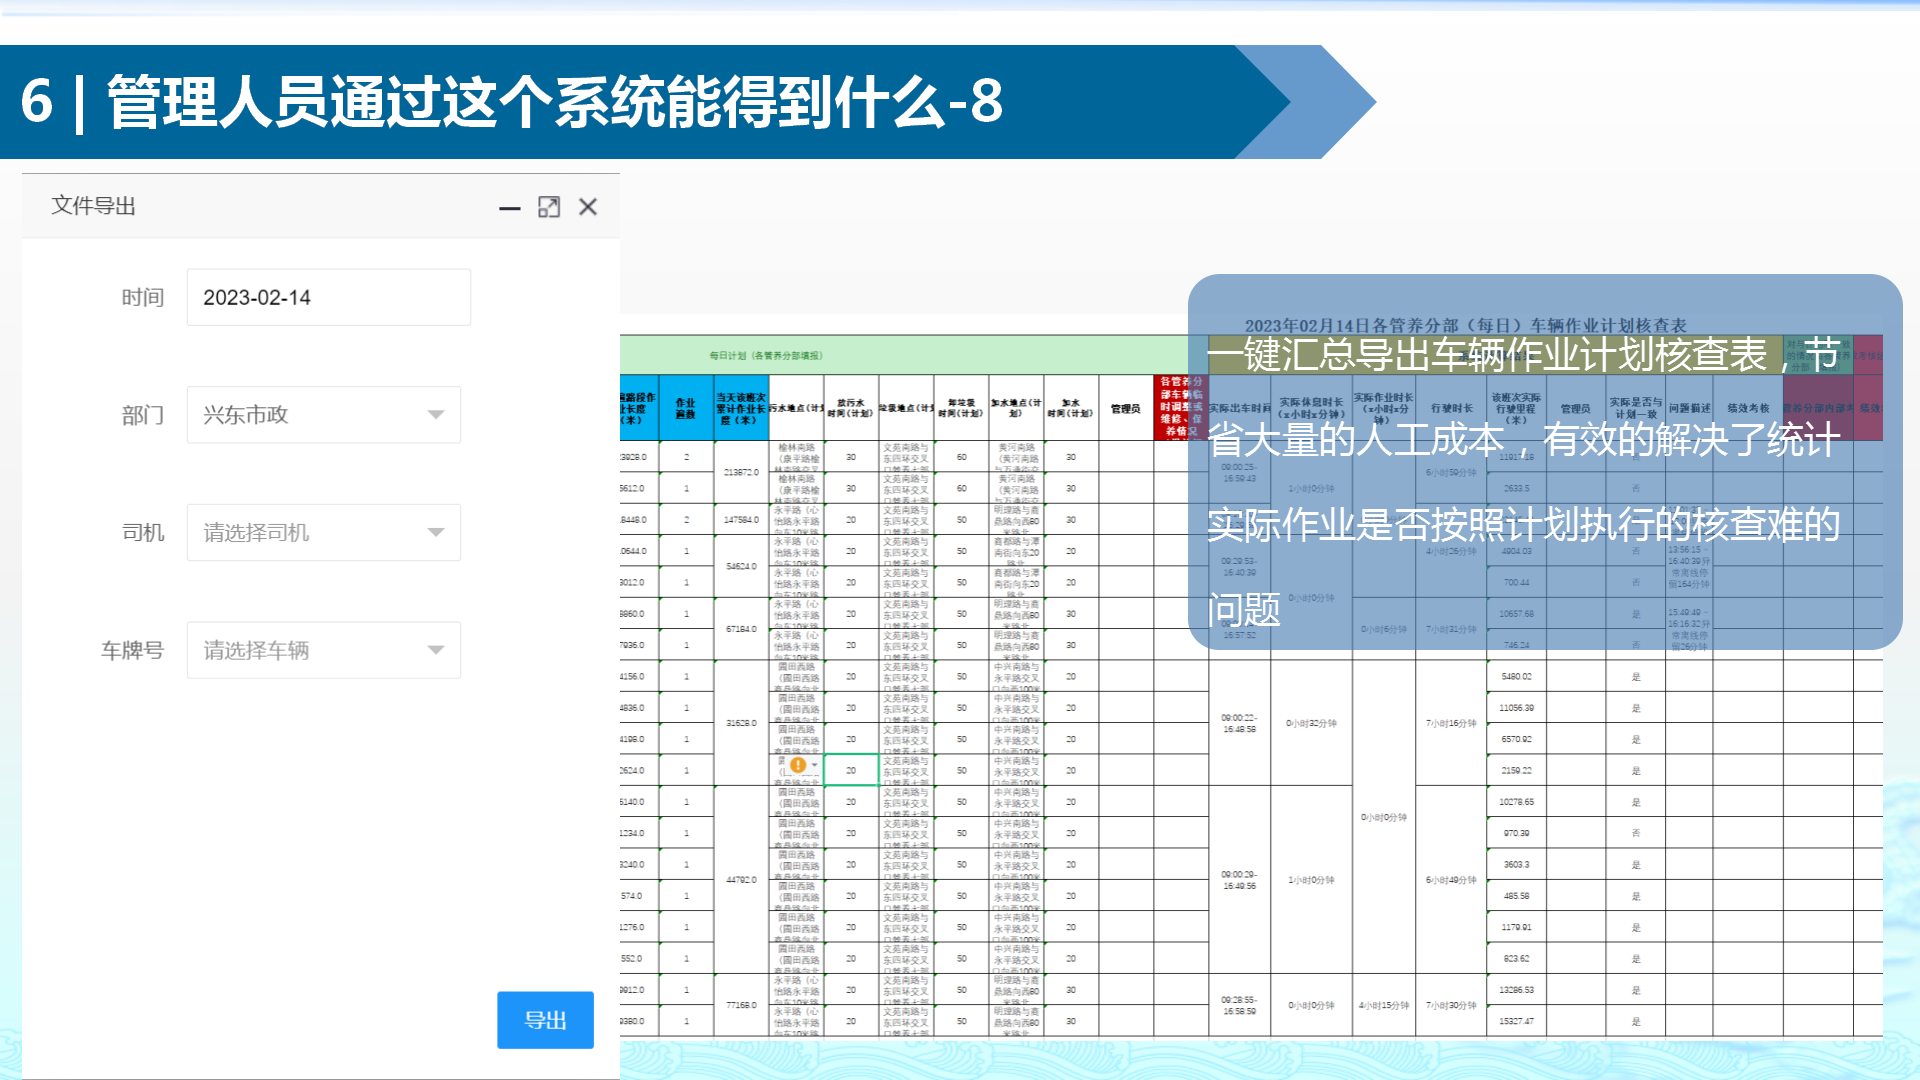Click the 时间 date field showing 2023-02-14

(329, 297)
